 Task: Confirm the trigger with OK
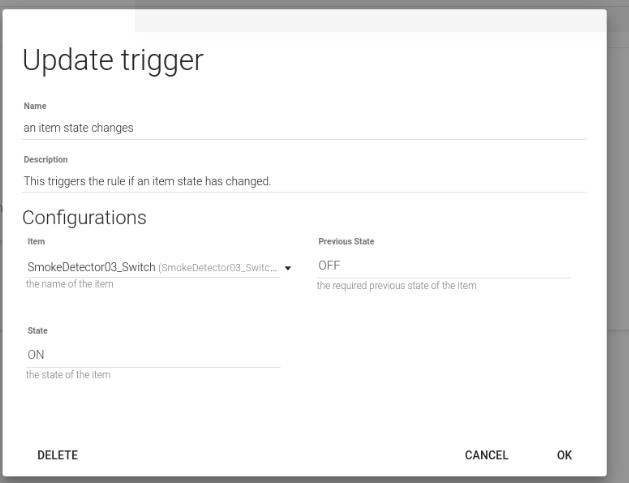click(564, 455)
